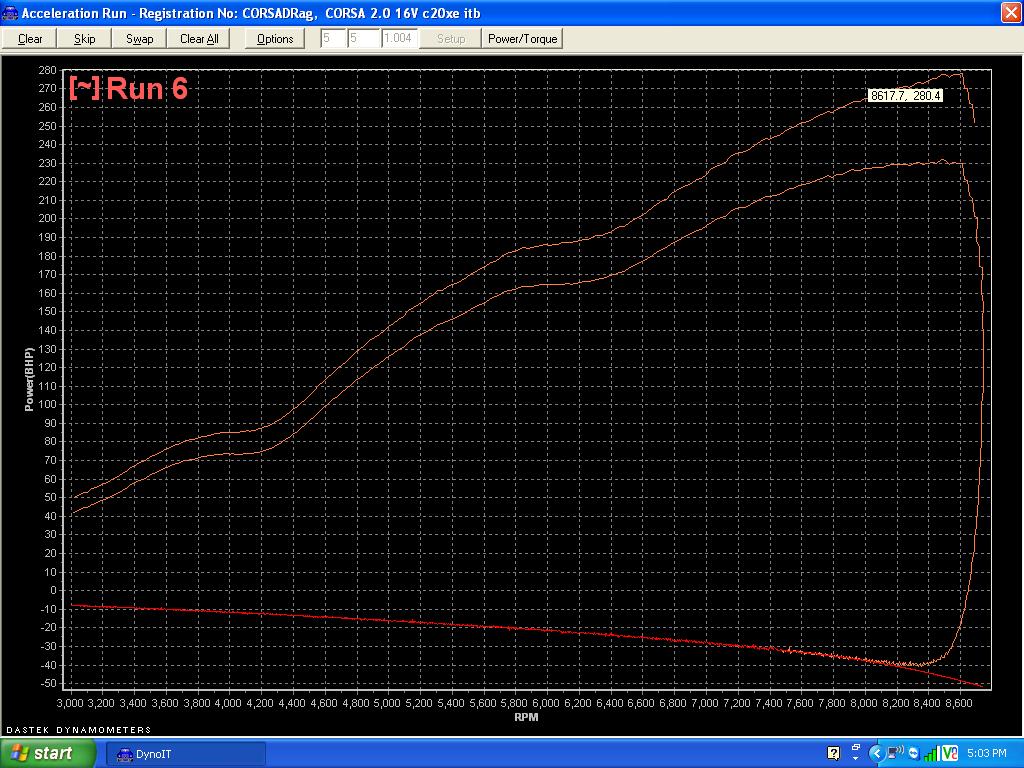Open the Options menu
This screenshot has height=768, width=1024.
[275, 39]
